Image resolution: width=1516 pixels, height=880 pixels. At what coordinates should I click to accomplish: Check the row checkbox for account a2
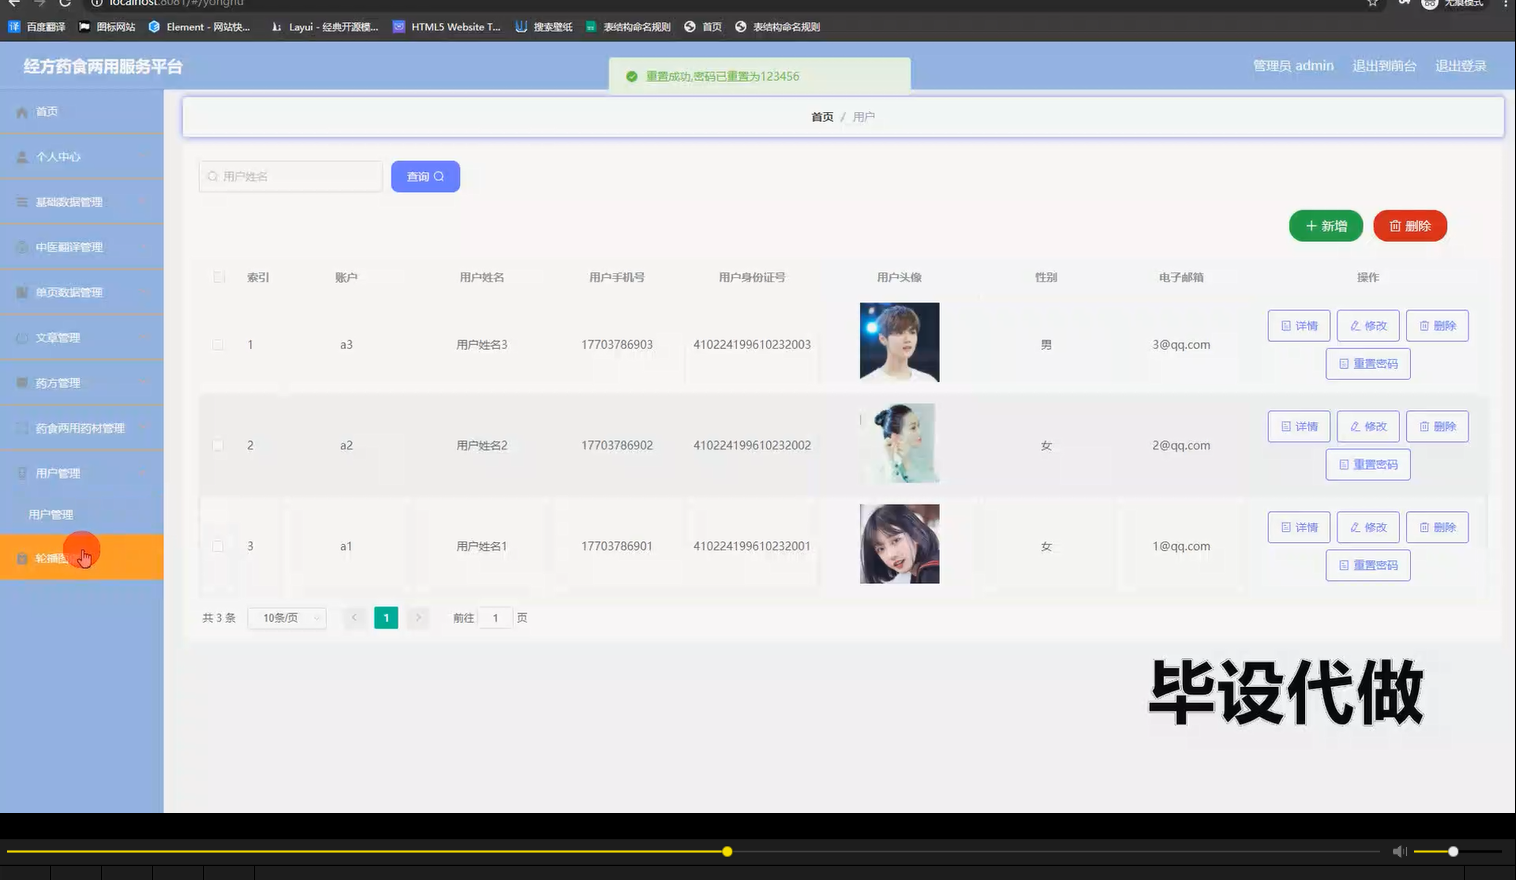point(218,445)
